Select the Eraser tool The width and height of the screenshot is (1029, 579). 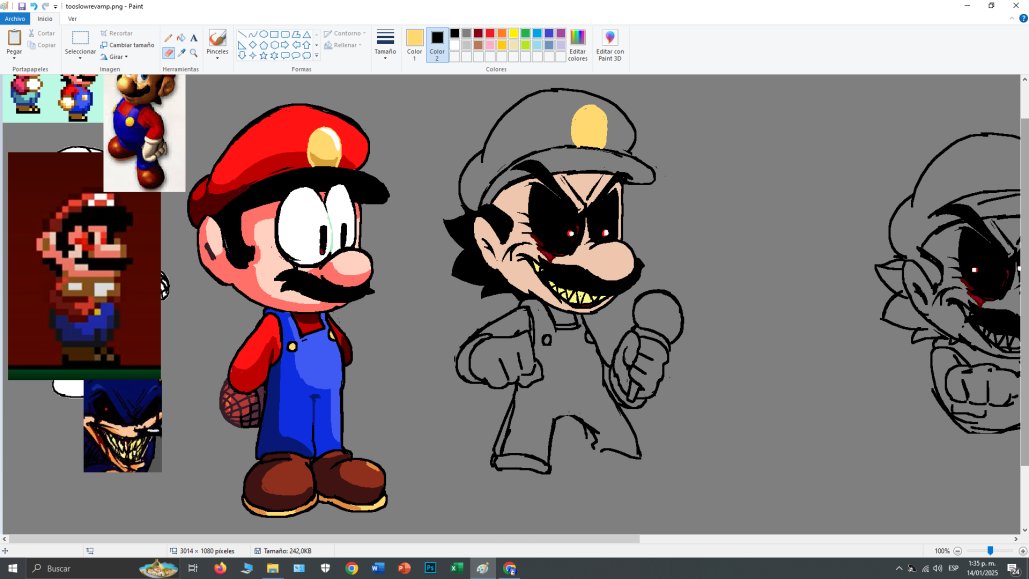[168, 53]
